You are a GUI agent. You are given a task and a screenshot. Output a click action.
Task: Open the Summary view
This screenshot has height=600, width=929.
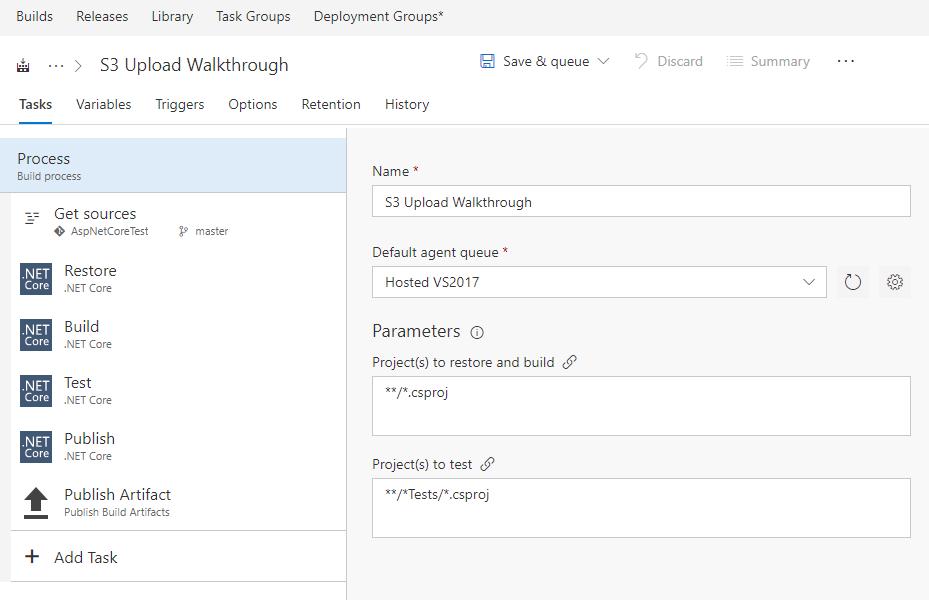point(768,61)
